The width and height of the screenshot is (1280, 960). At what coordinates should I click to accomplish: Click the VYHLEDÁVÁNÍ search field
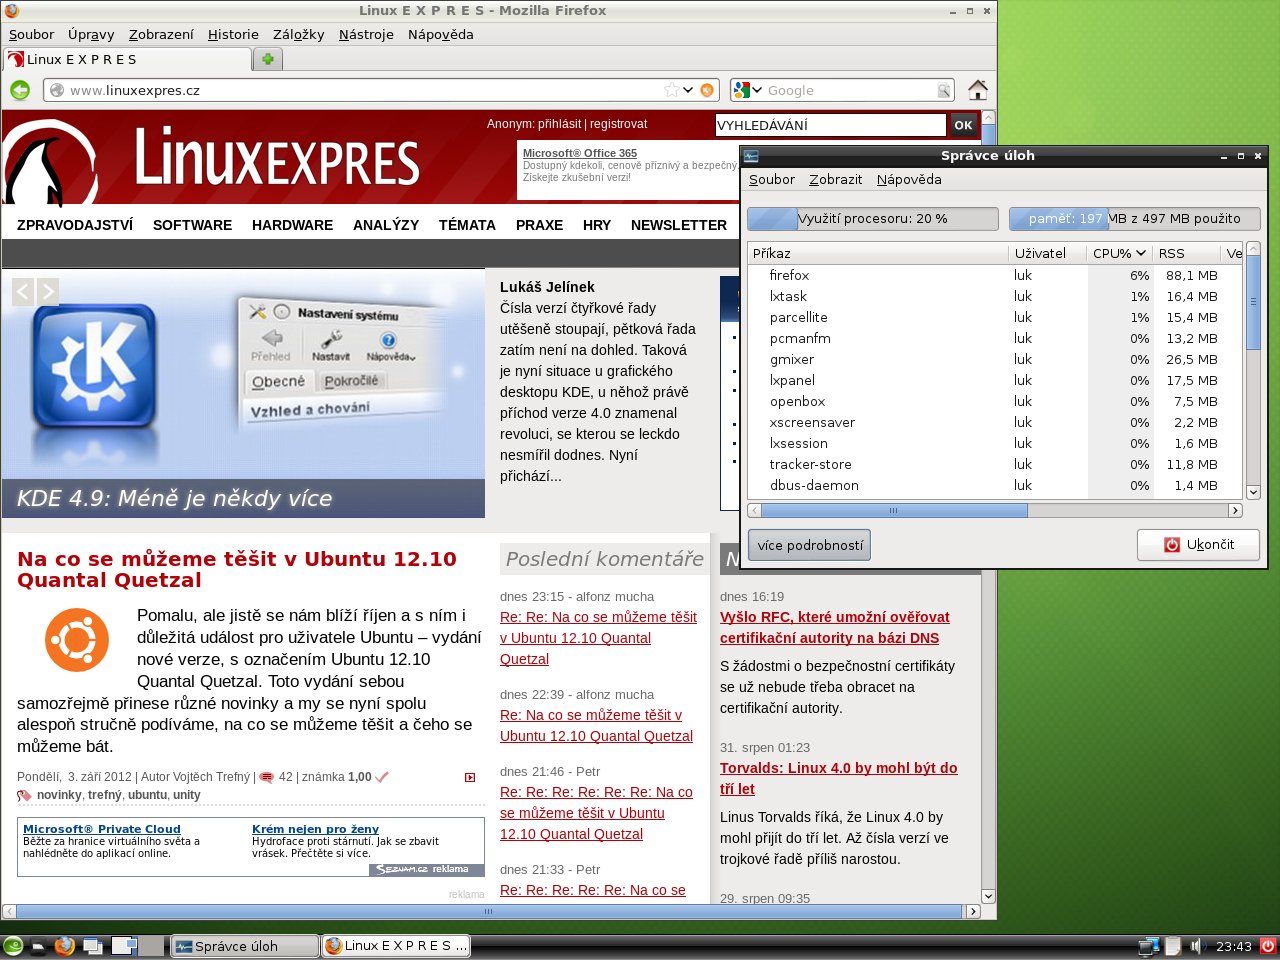[x=829, y=125]
